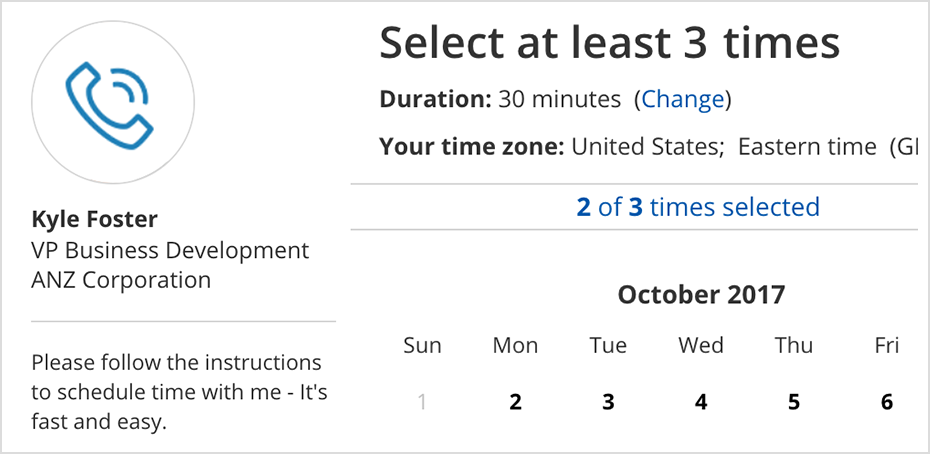The image size is (930, 454).
Task: Click the Change duration link
Action: (x=683, y=99)
